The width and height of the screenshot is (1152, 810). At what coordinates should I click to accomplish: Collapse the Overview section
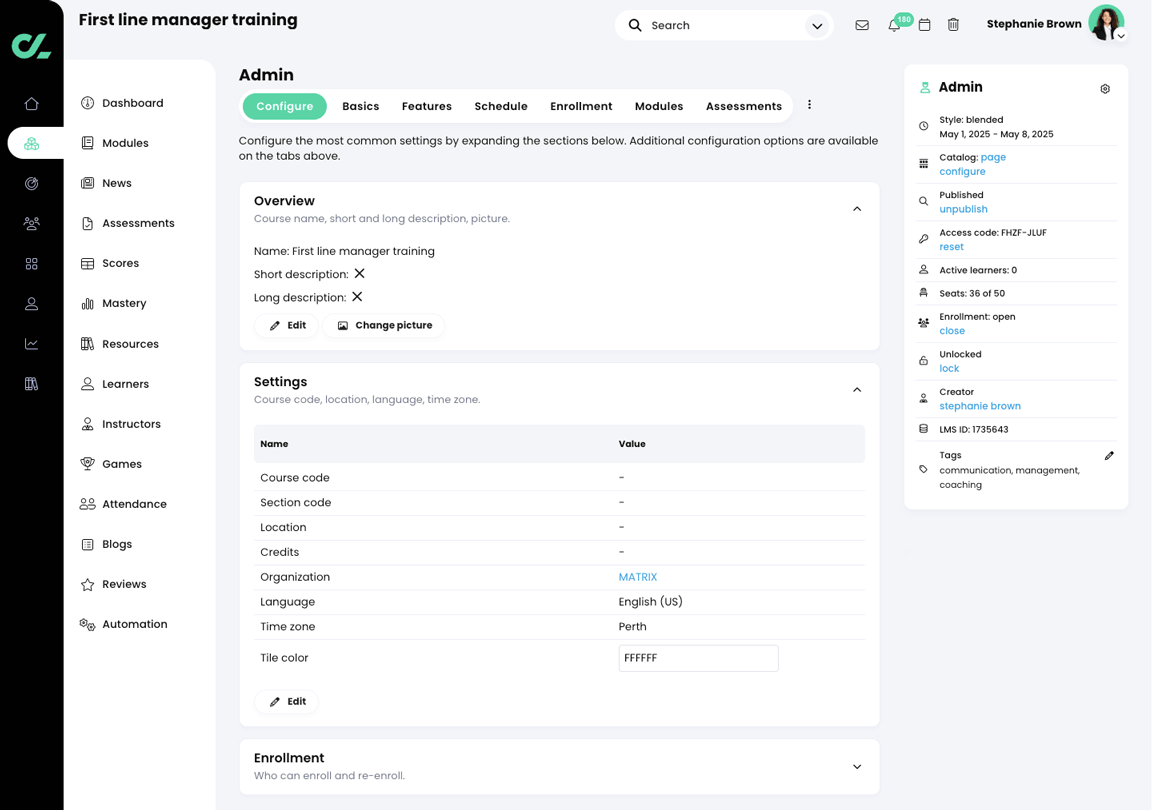pos(857,209)
